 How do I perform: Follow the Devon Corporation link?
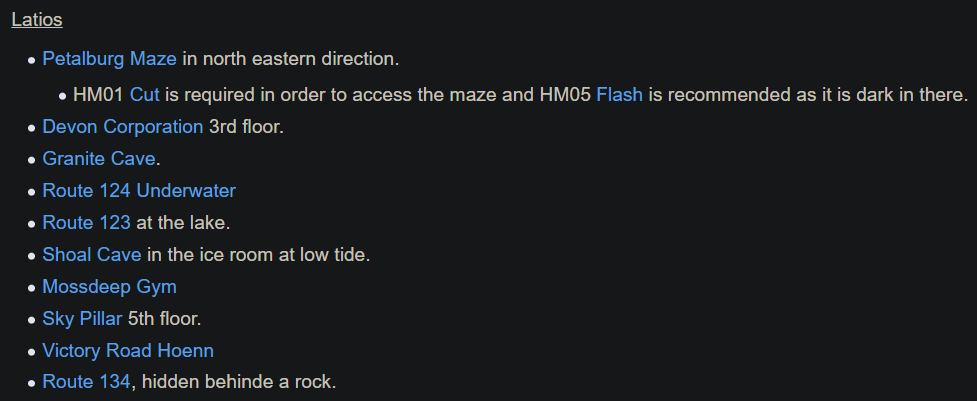(122, 127)
